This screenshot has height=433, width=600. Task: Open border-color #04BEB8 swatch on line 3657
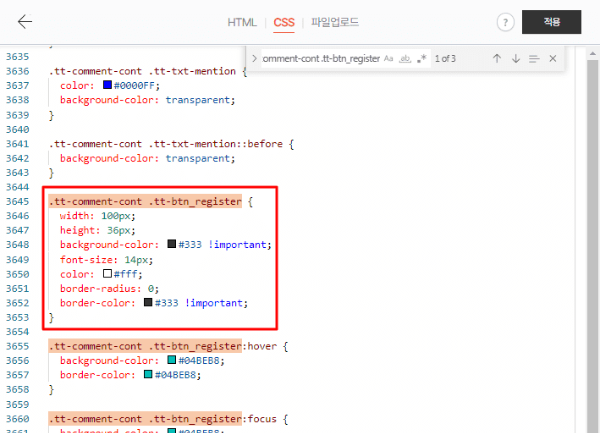(148, 374)
